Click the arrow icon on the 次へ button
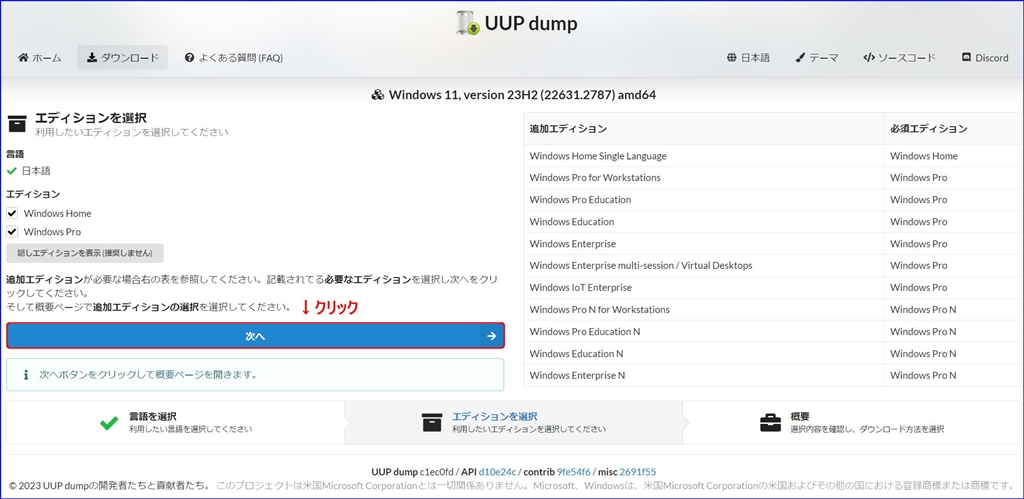Viewport: 1024px width, 499px height. 491,336
